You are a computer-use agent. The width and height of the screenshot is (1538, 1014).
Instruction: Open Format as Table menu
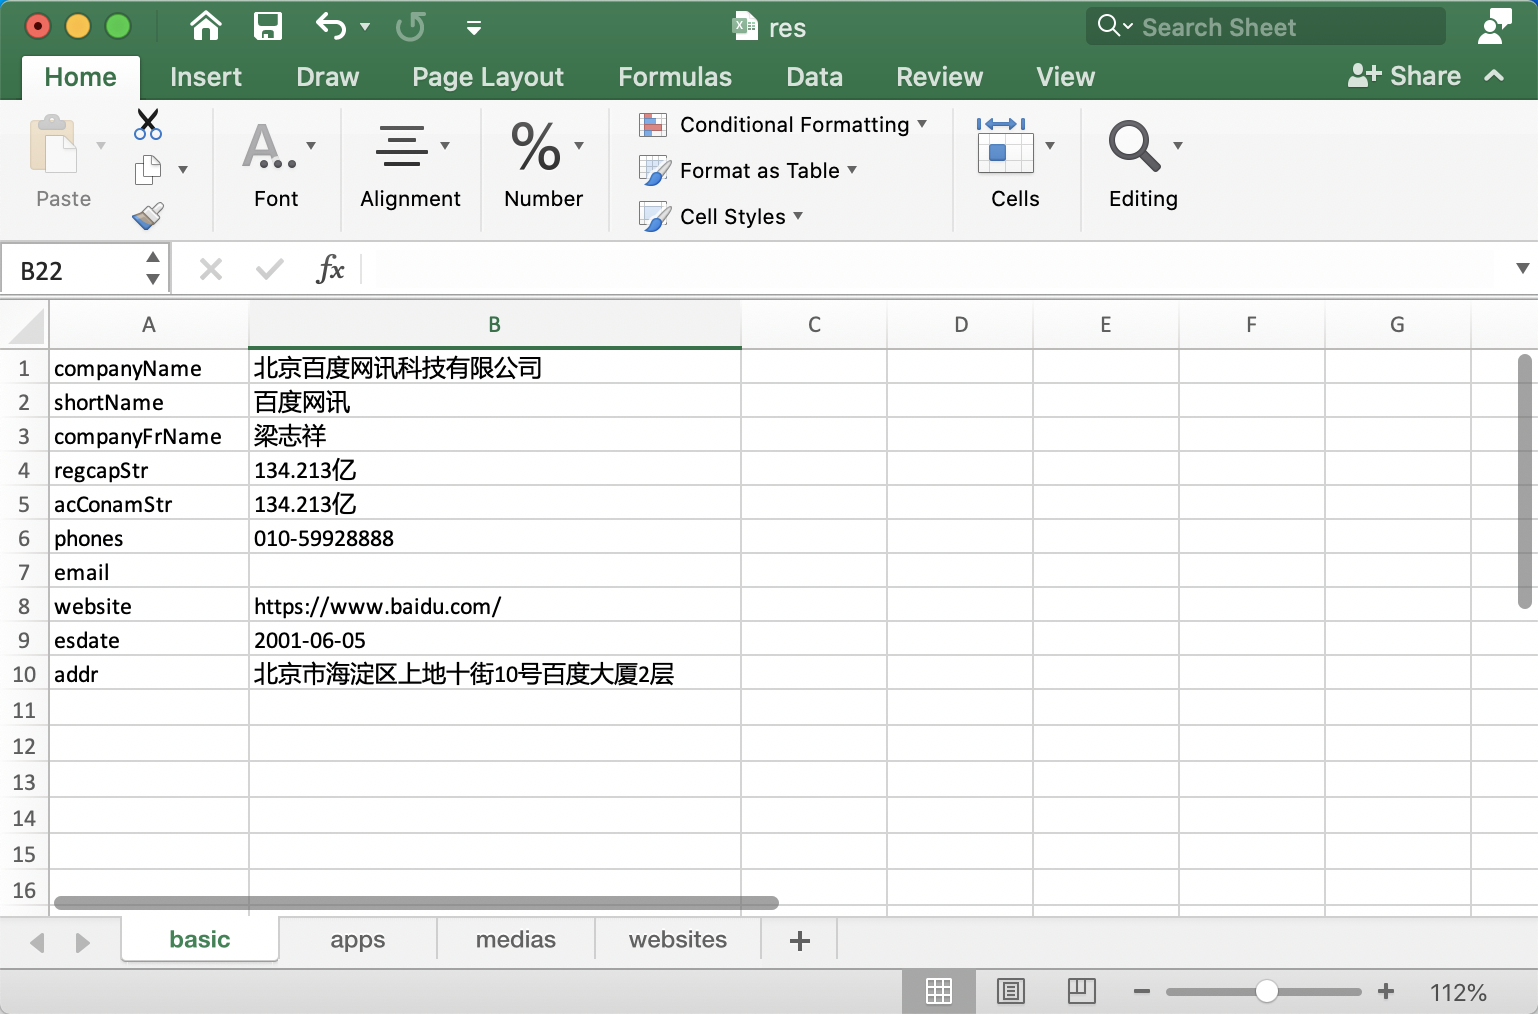click(748, 171)
